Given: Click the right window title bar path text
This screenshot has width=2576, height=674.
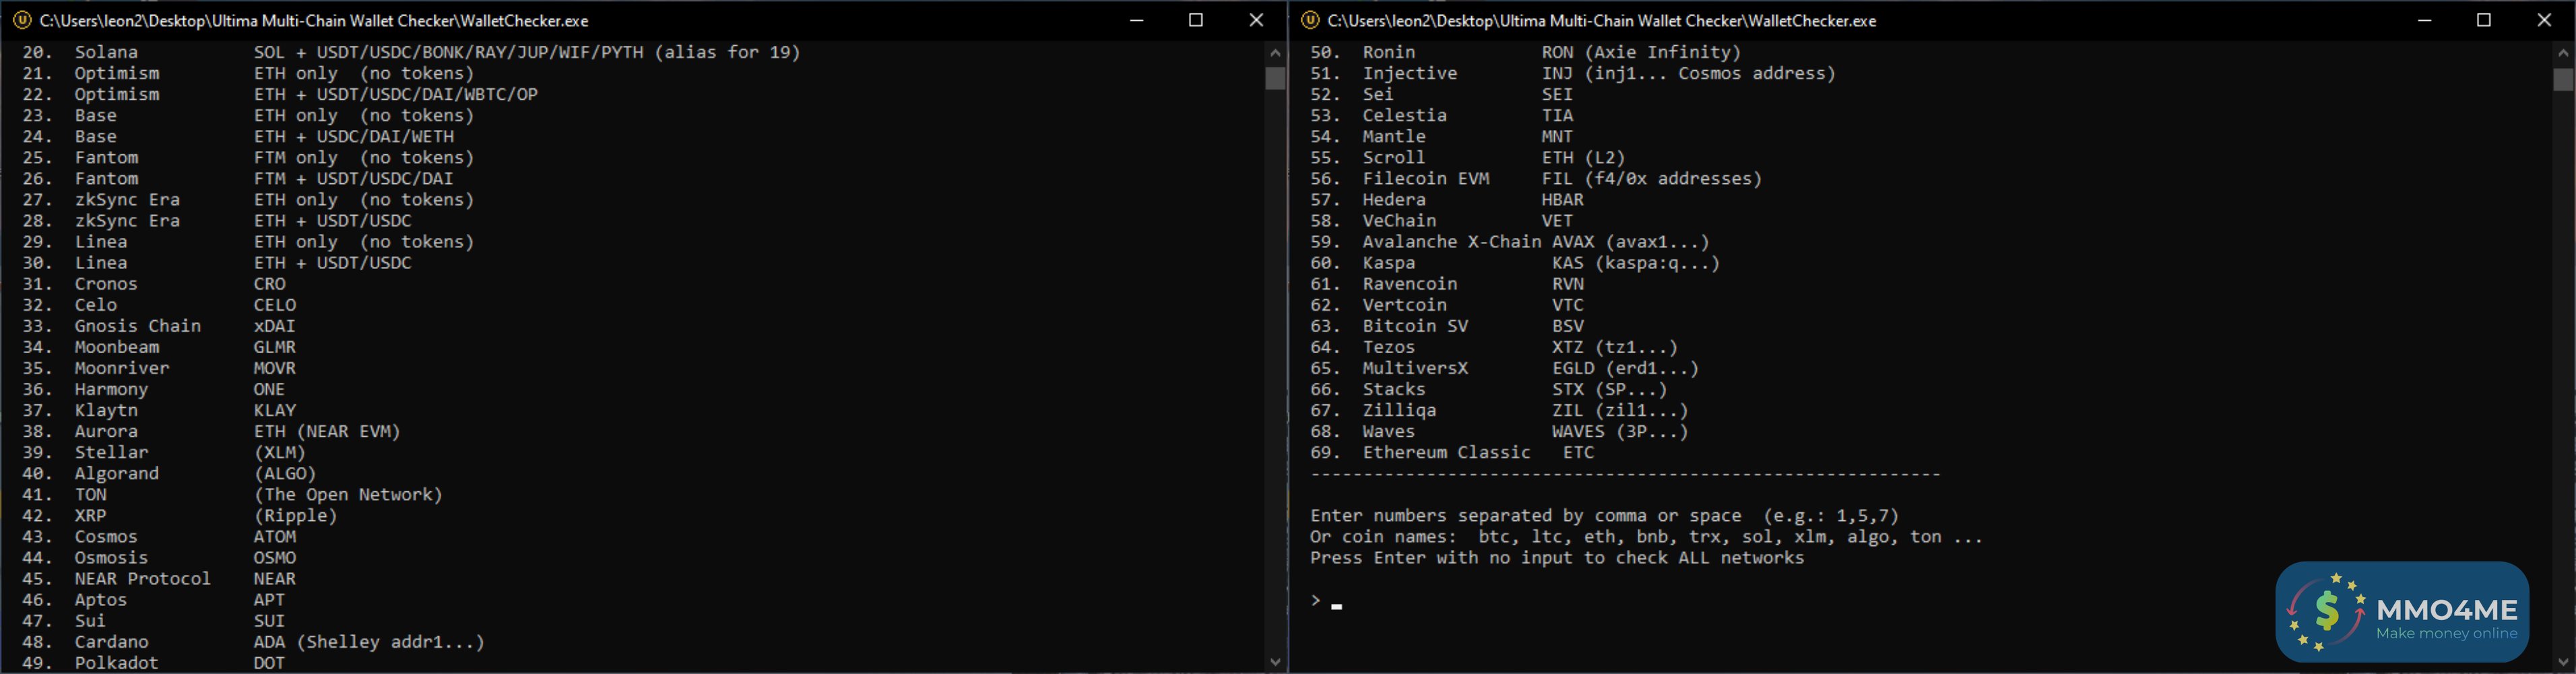Looking at the screenshot, I should [1602, 20].
